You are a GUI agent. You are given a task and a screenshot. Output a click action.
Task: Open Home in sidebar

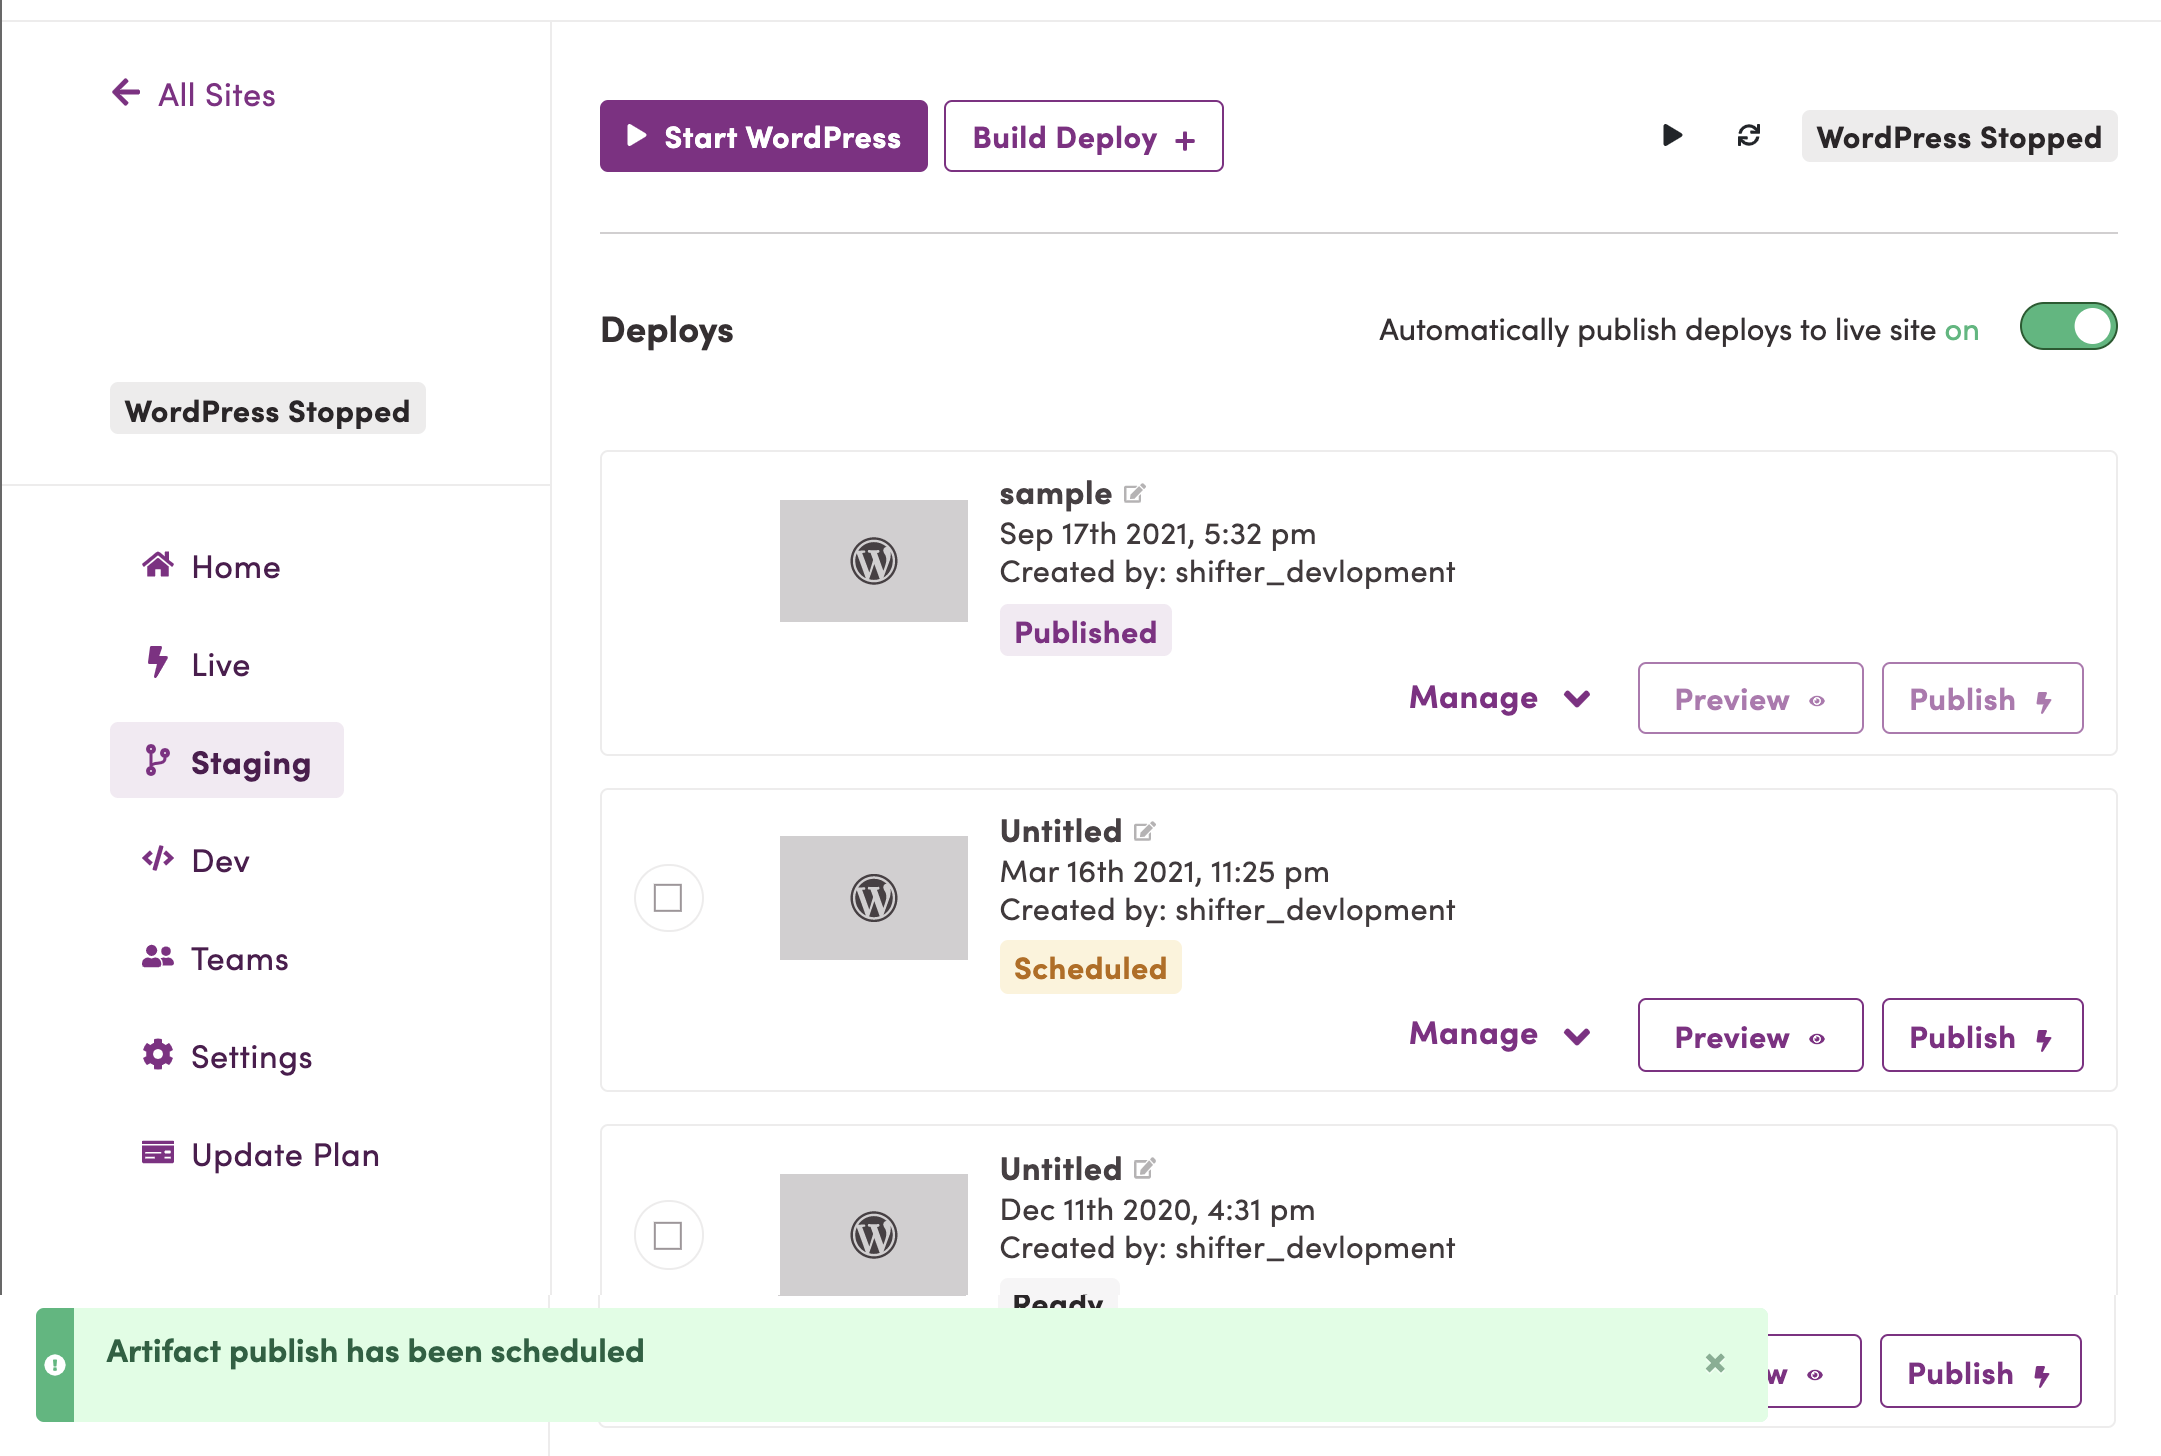coord(211,566)
